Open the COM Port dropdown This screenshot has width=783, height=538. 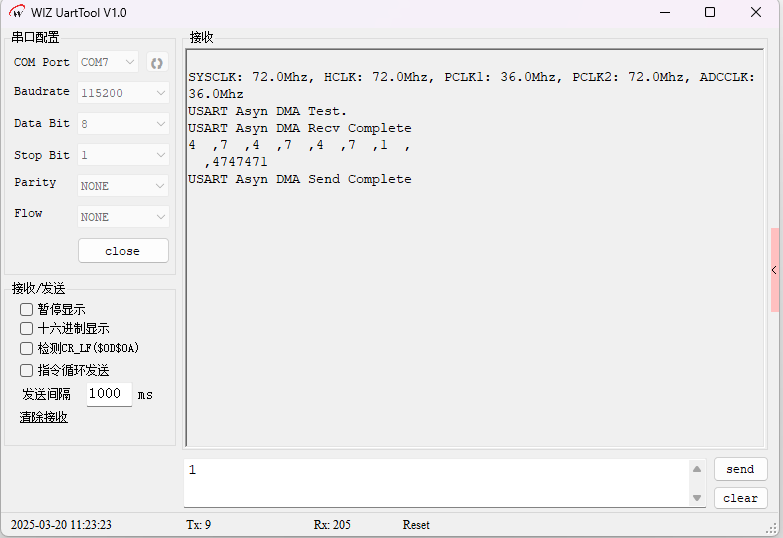pyautogui.click(x=108, y=62)
